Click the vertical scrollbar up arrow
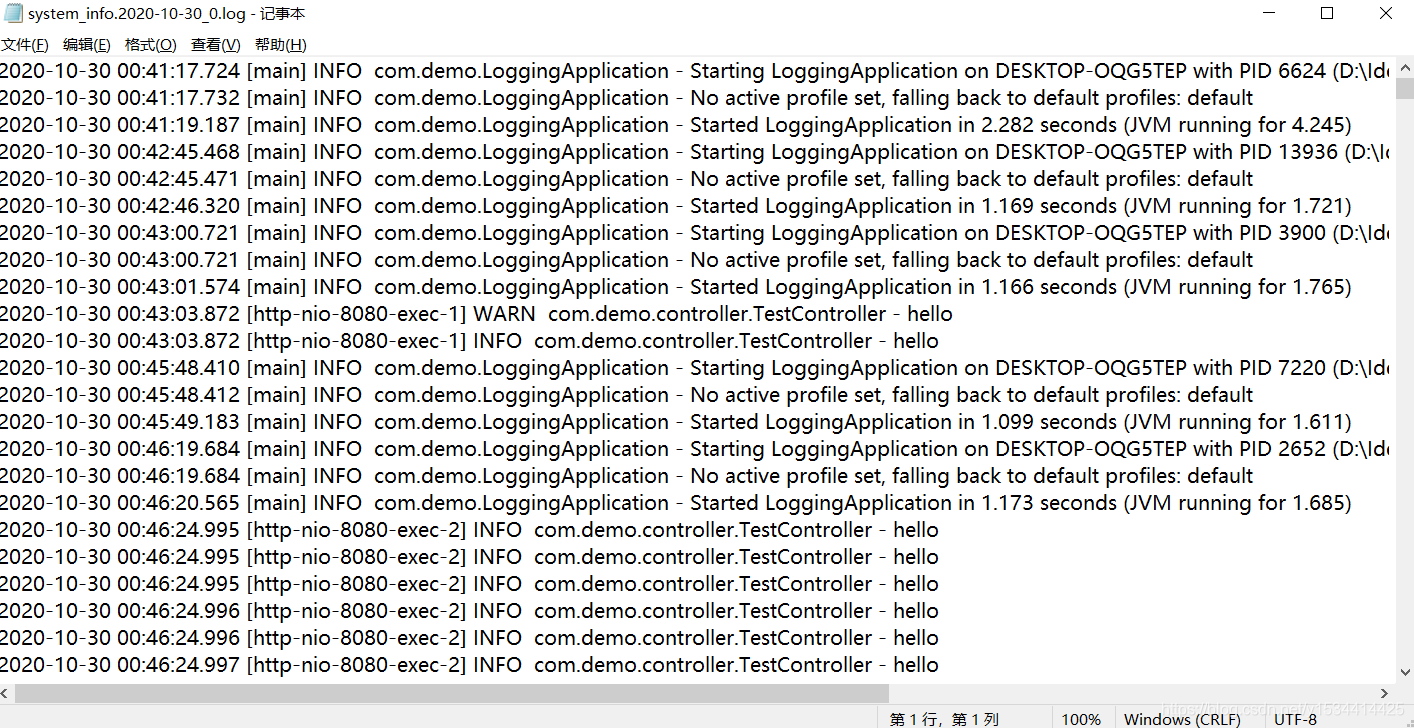The image size is (1414, 728). click(x=1405, y=66)
